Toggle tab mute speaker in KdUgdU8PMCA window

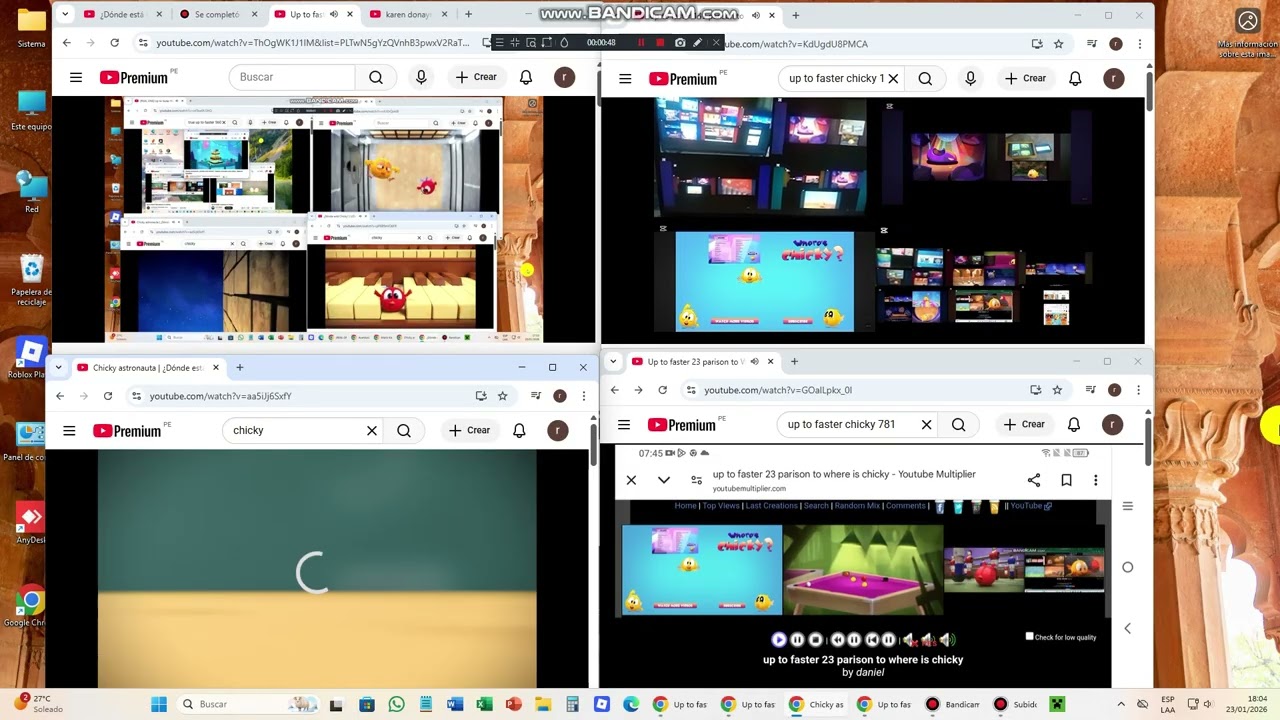pyautogui.click(x=755, y=15)
